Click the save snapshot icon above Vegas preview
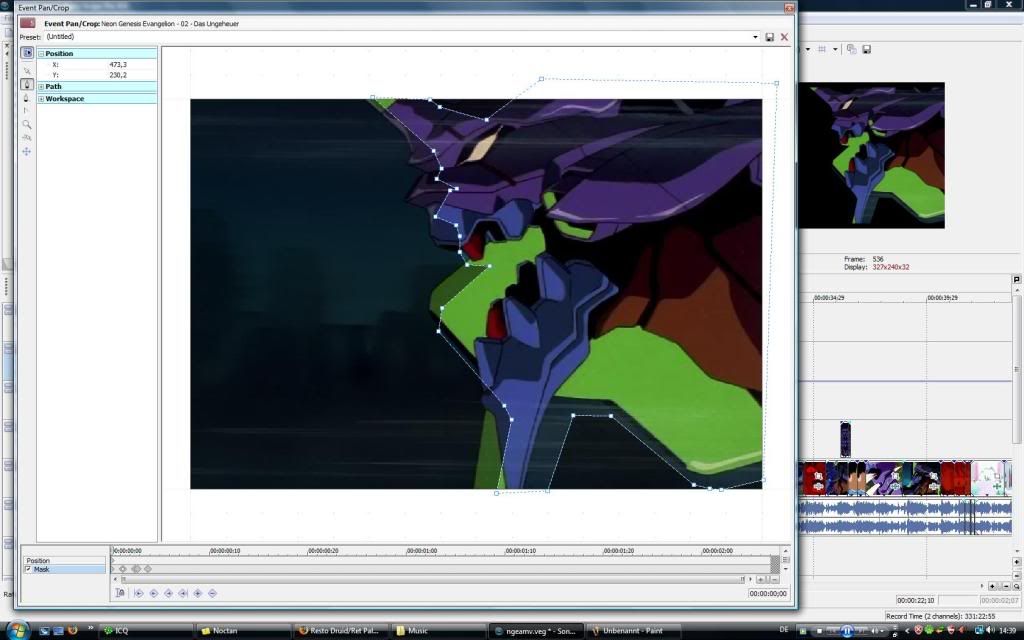 click(x=867, y=49)
